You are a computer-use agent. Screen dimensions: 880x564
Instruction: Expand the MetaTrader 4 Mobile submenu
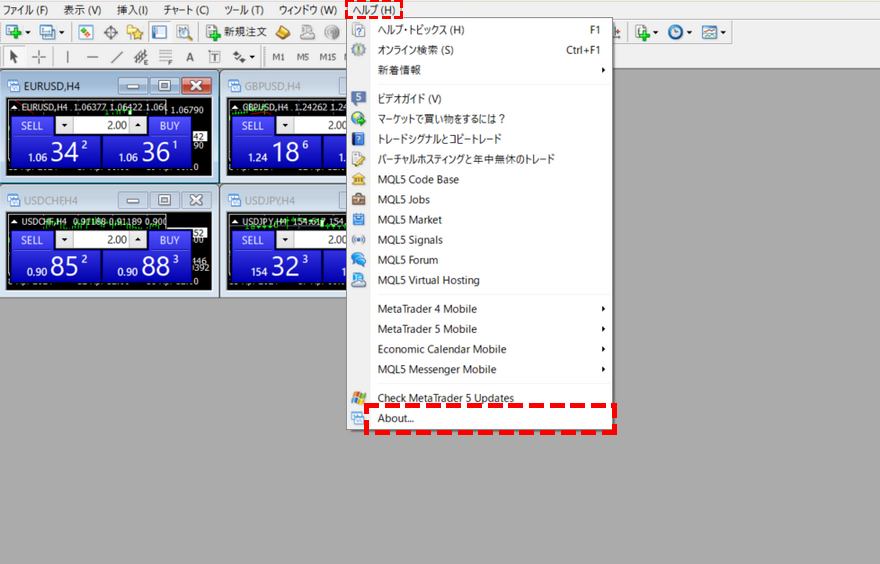click(x=480, y=309)
